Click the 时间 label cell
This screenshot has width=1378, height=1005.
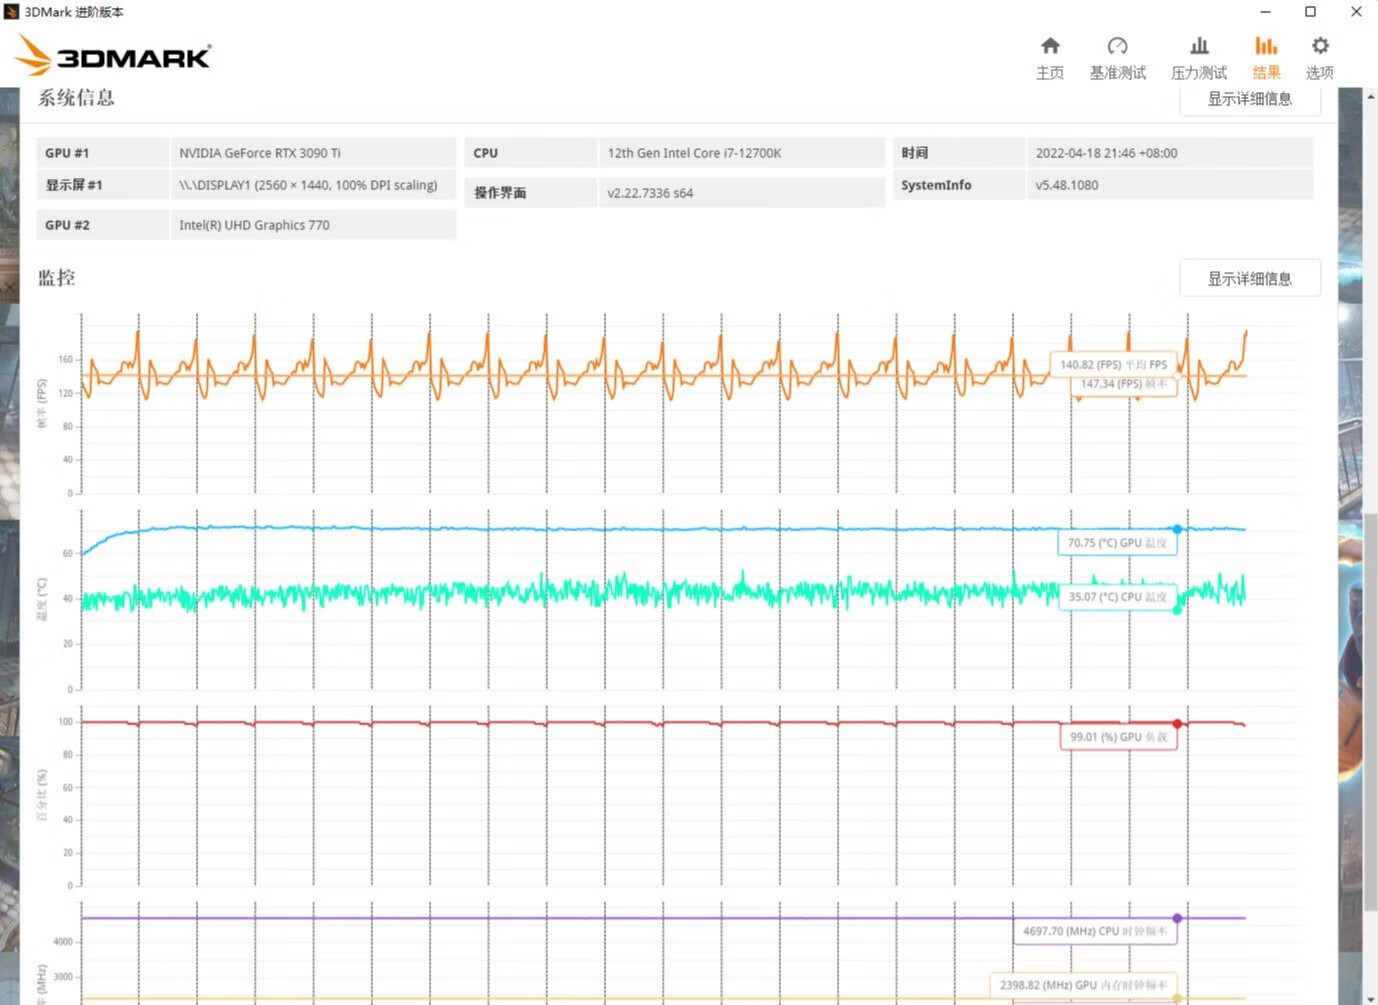[958, 153]
